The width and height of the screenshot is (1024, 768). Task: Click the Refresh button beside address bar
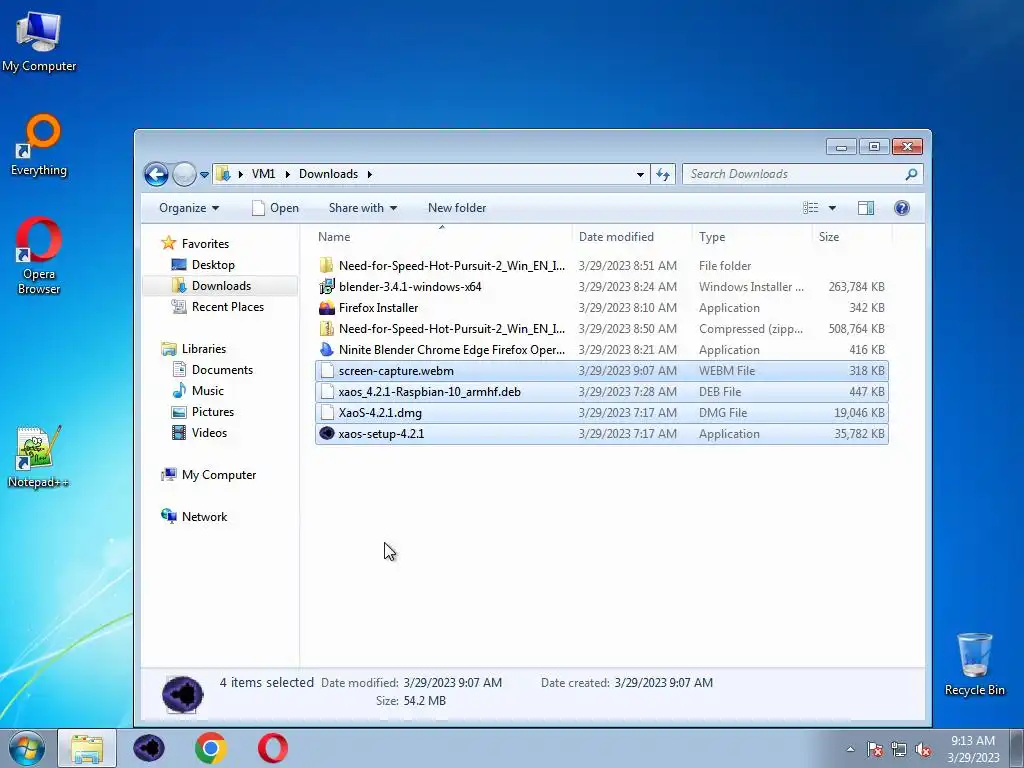pos(663,174)
